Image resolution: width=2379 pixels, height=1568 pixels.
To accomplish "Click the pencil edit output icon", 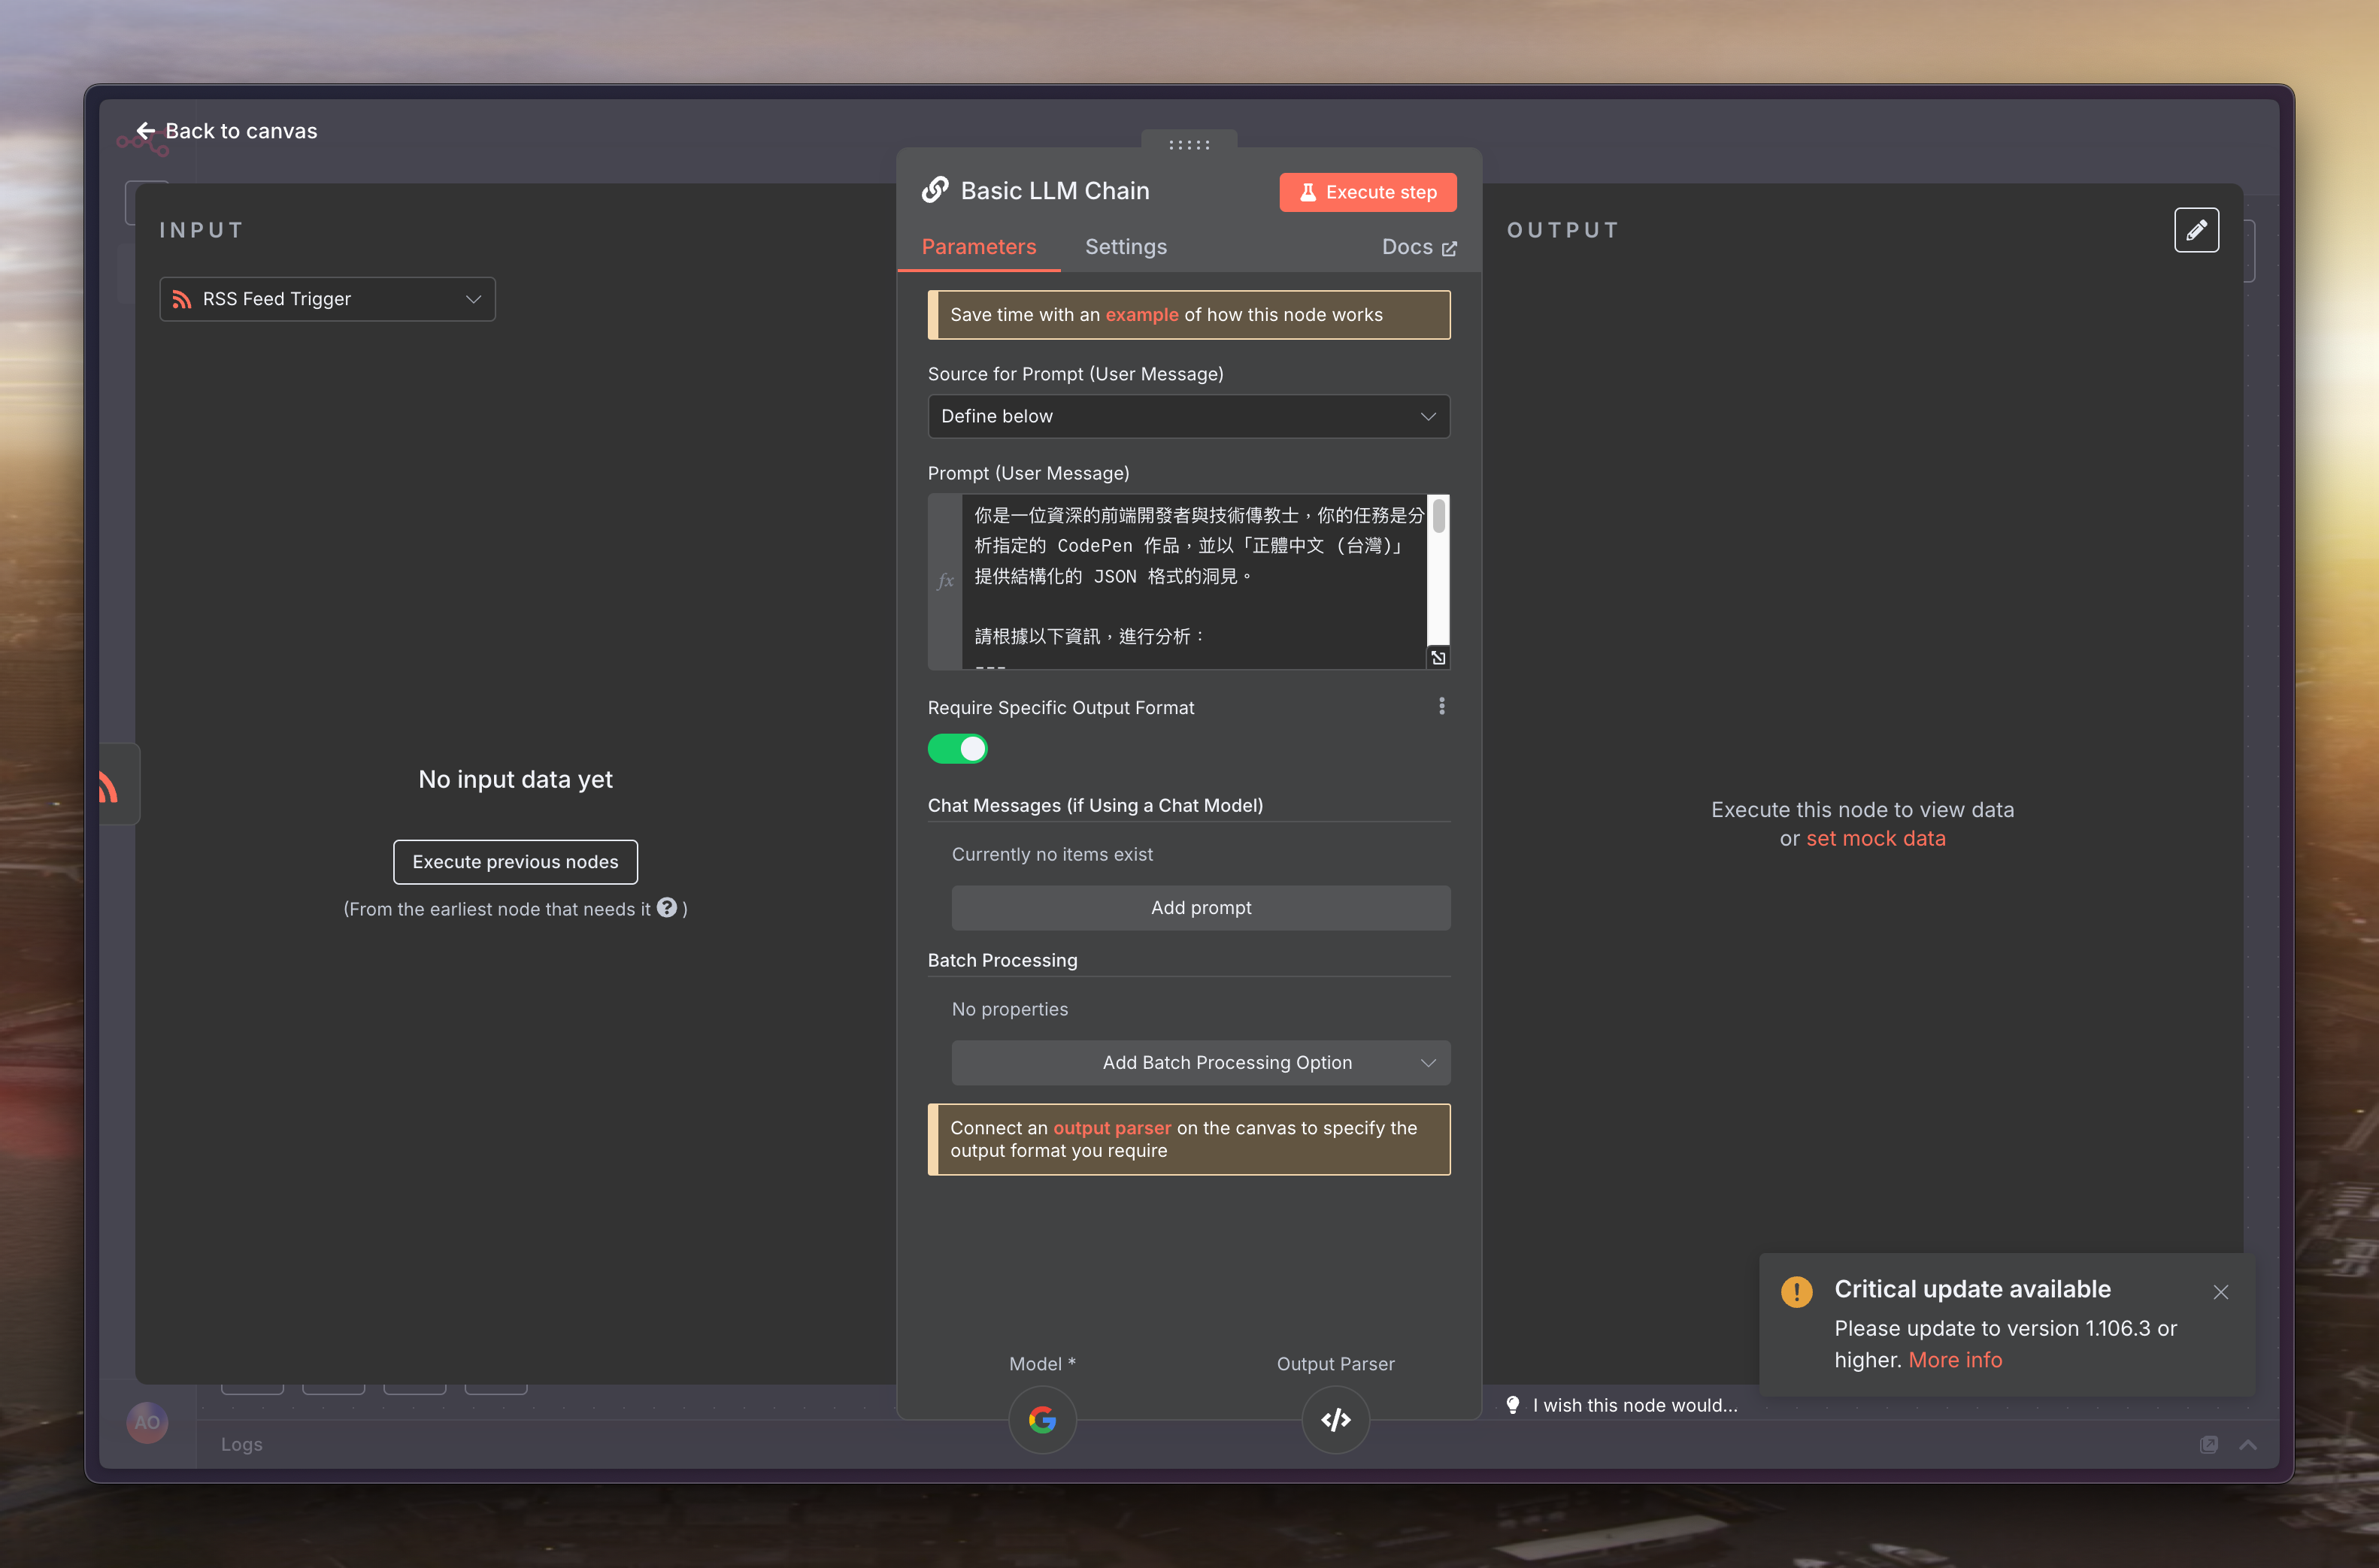I will (2196, 230).
